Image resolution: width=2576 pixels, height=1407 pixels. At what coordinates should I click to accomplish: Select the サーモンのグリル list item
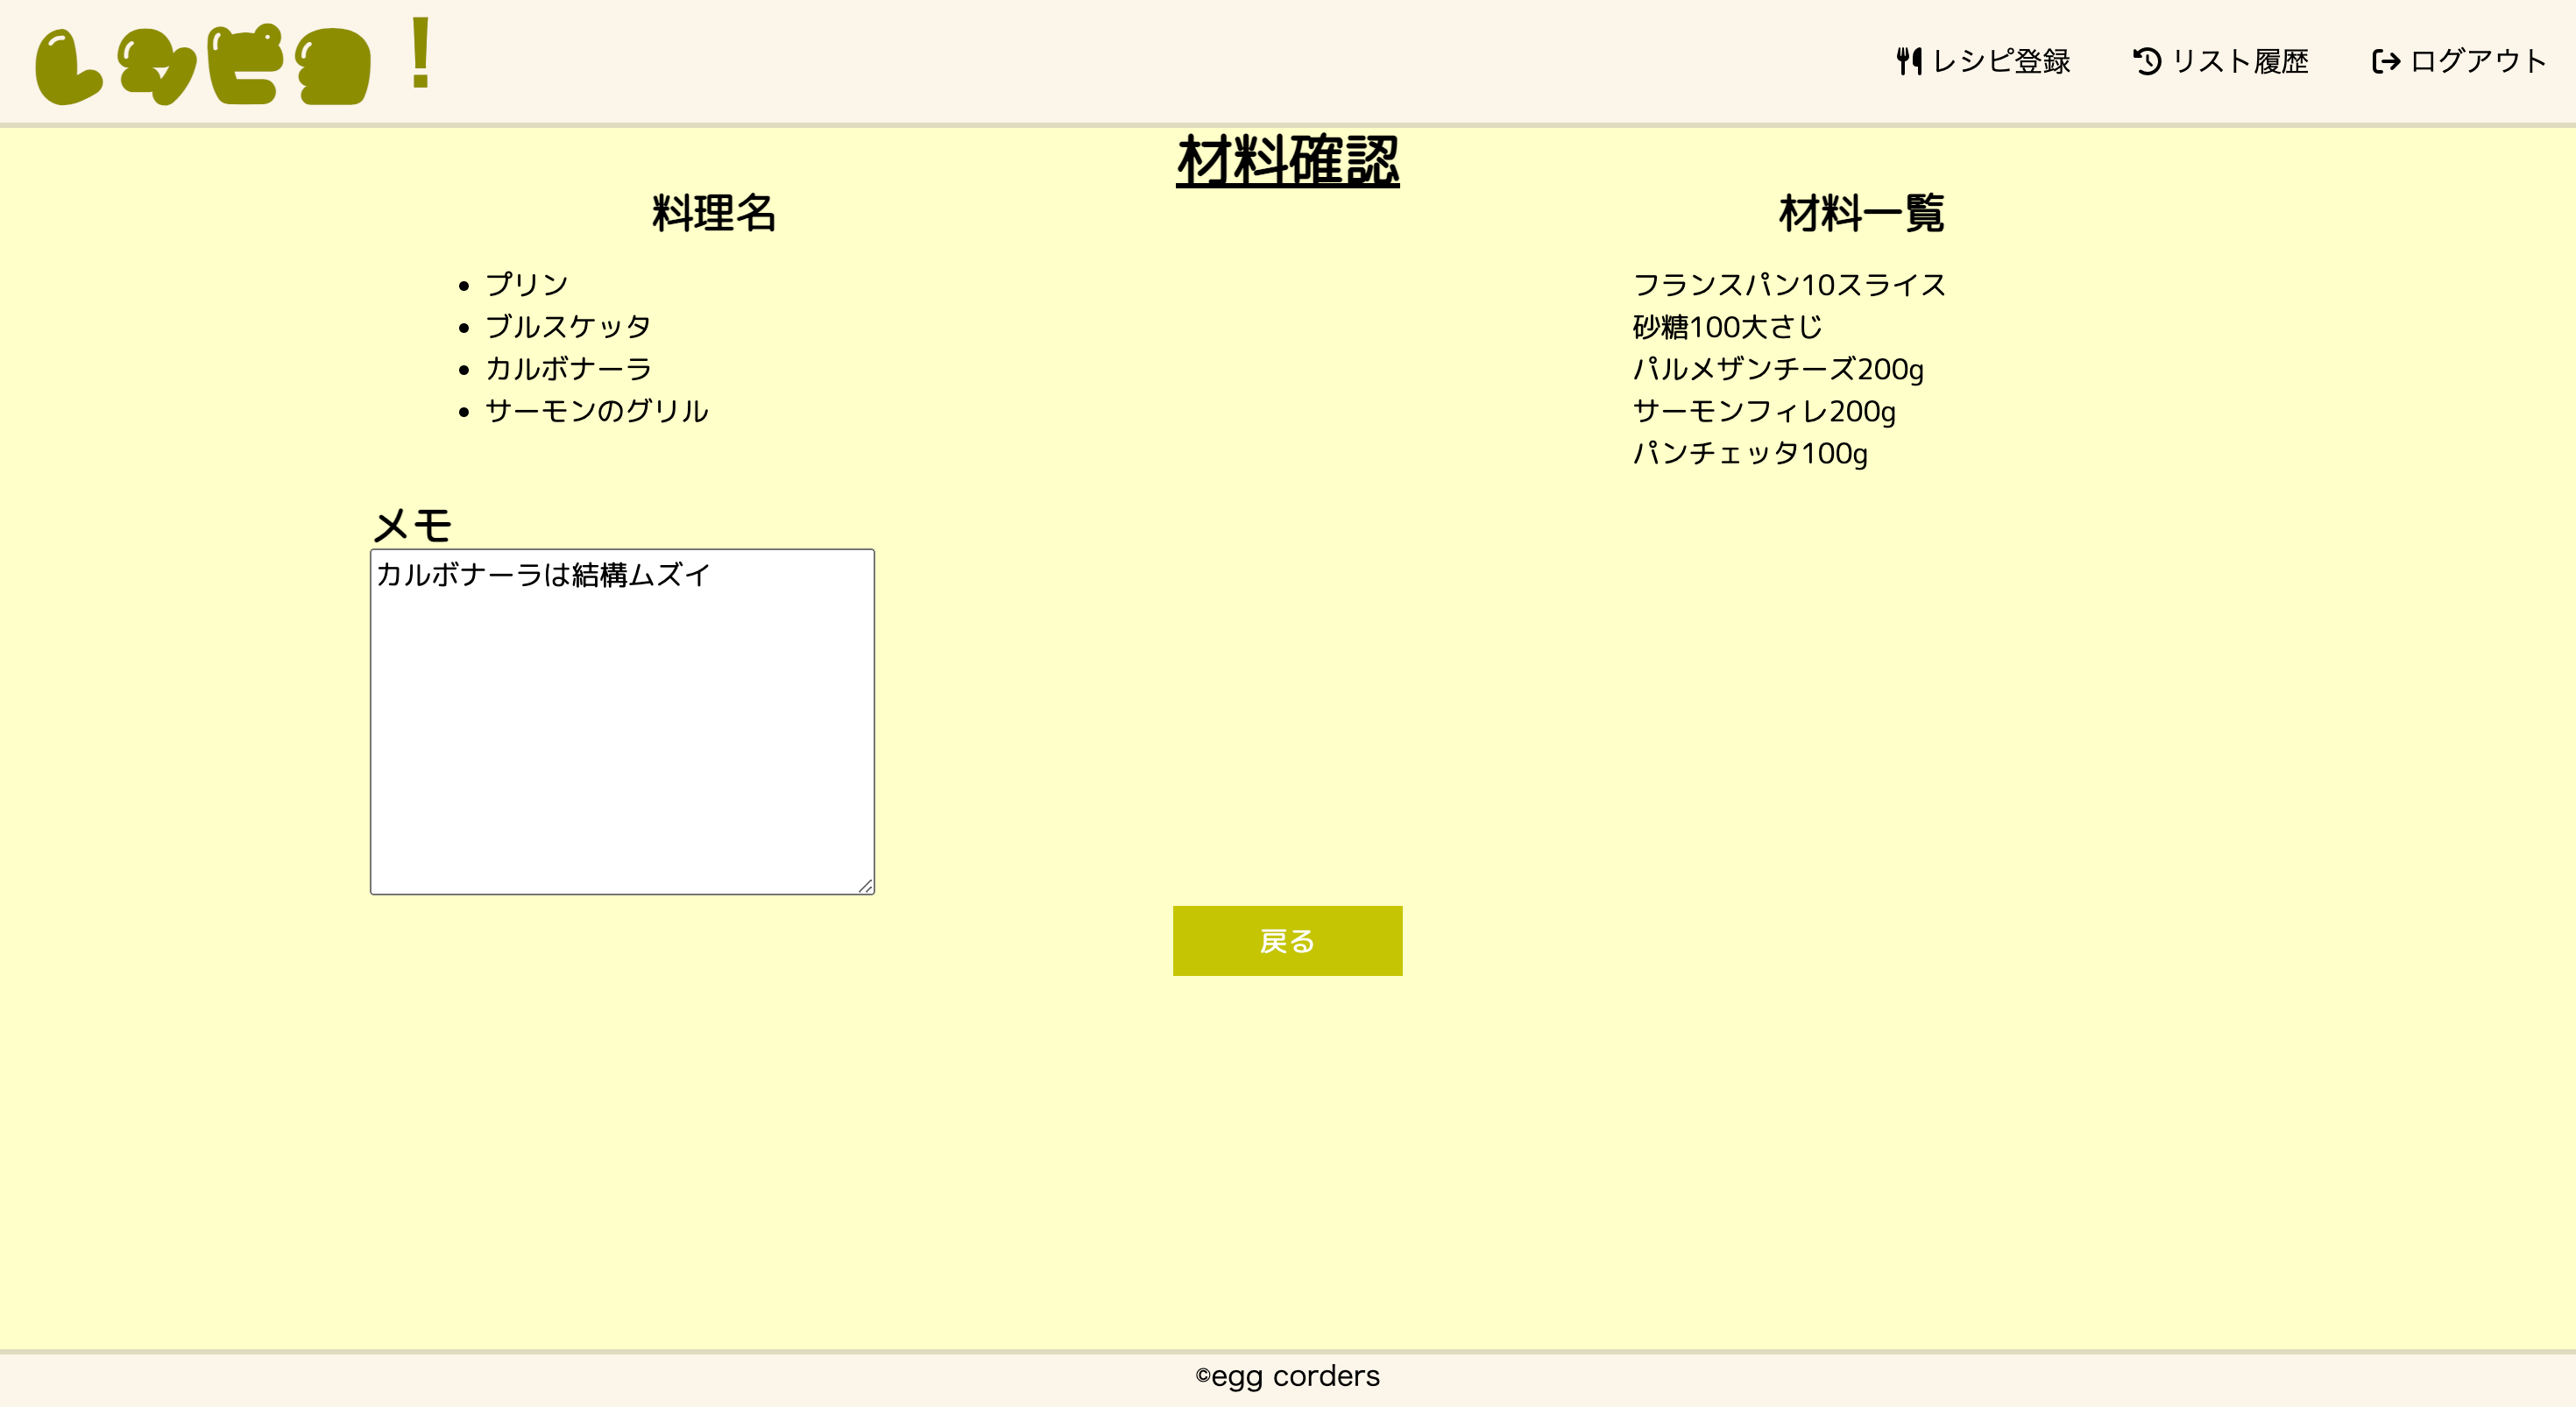point(596,410)
